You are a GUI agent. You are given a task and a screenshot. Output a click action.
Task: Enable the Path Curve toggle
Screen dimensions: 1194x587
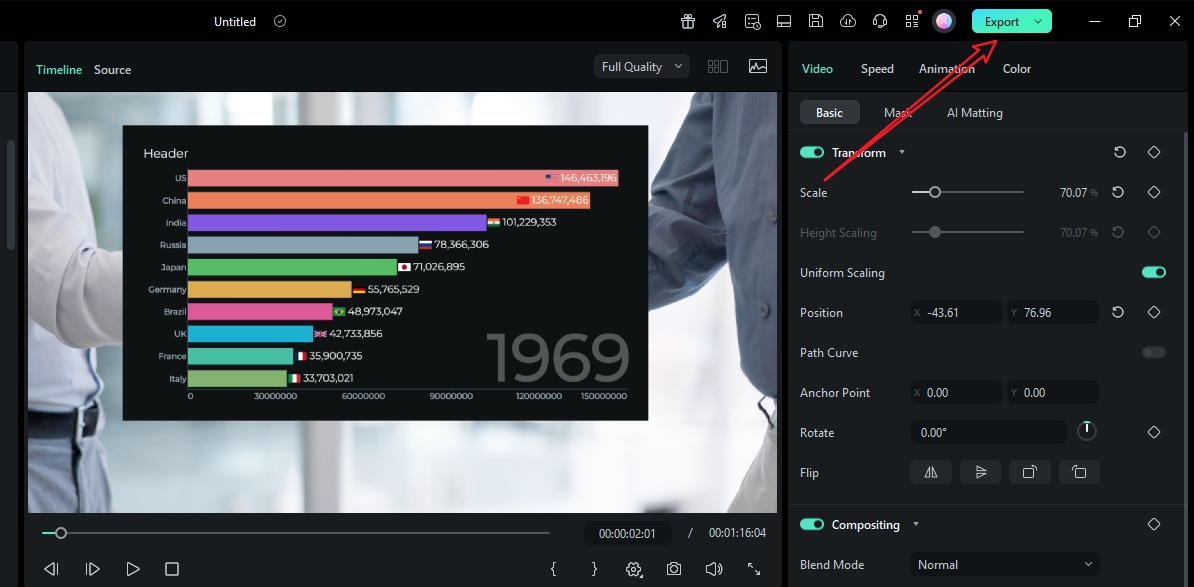(1153, 352)
